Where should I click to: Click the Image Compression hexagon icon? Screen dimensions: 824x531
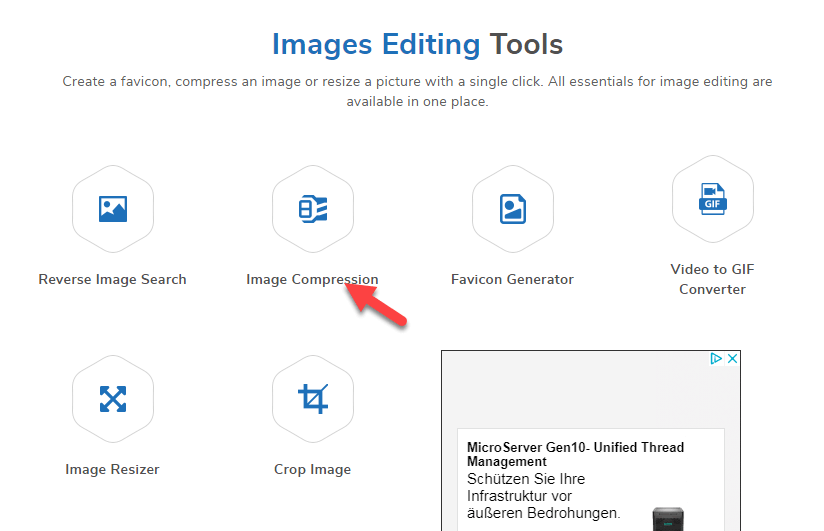click(313, 209)
